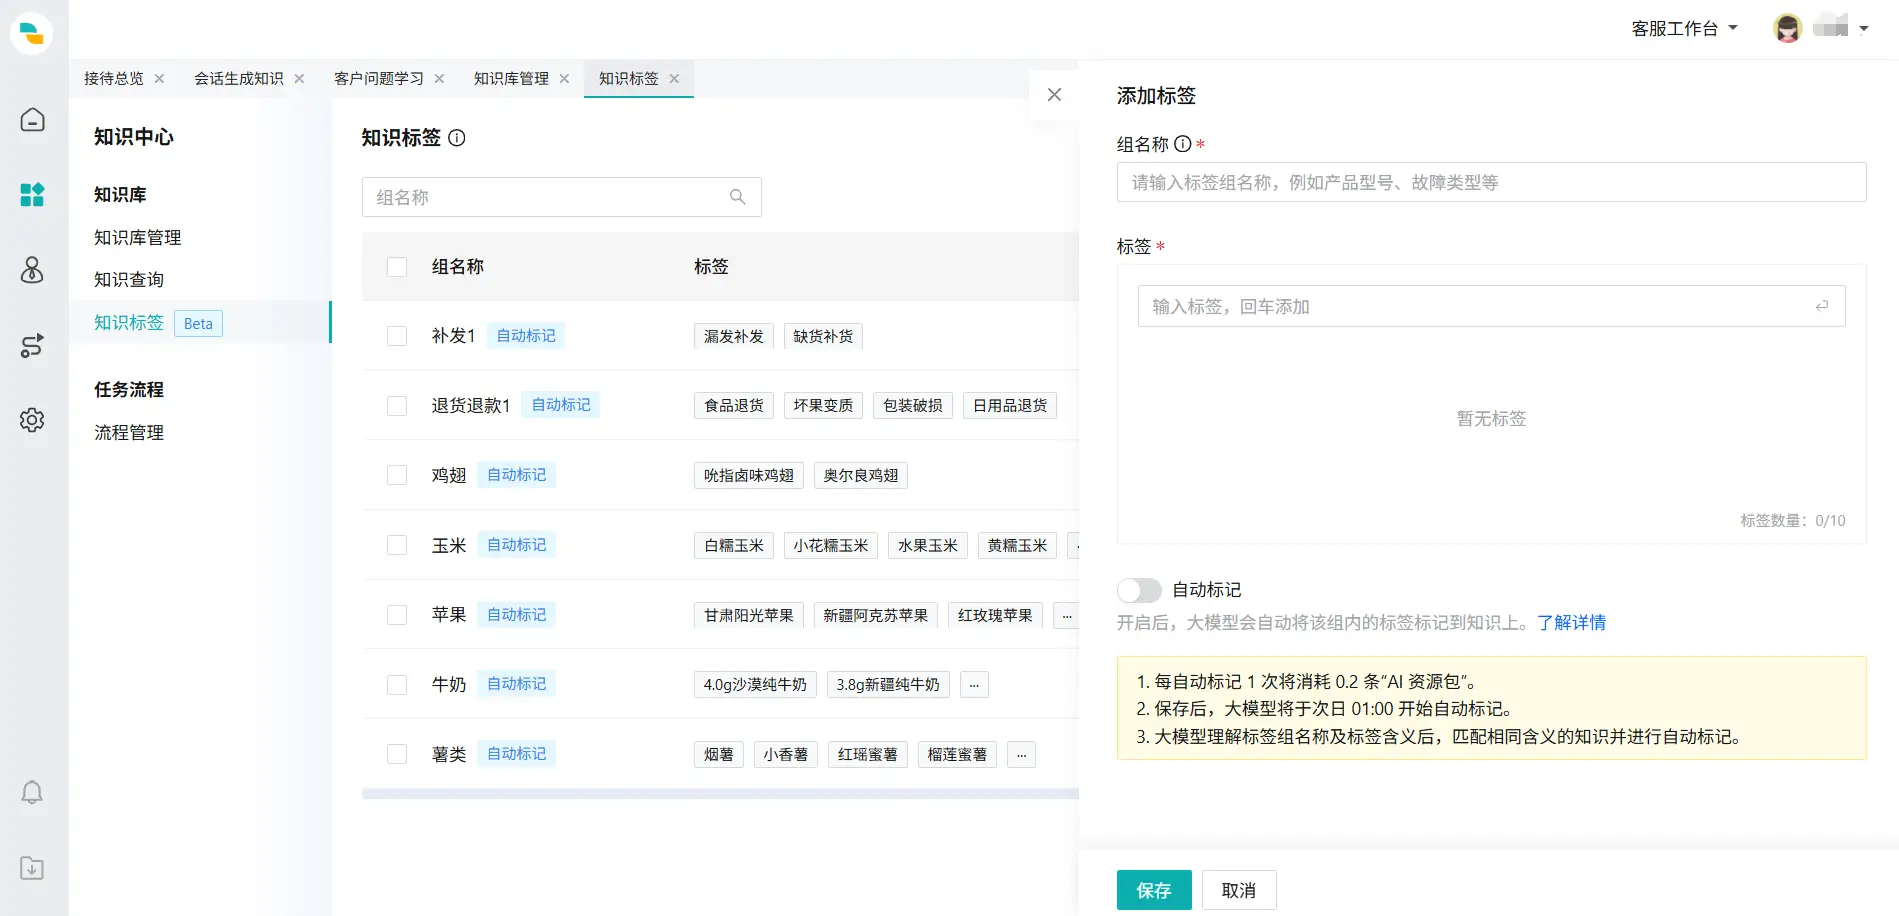Open 知识库管理 in left menu
The width and height of the screenshot is (1899, 916).
(138, 238)
